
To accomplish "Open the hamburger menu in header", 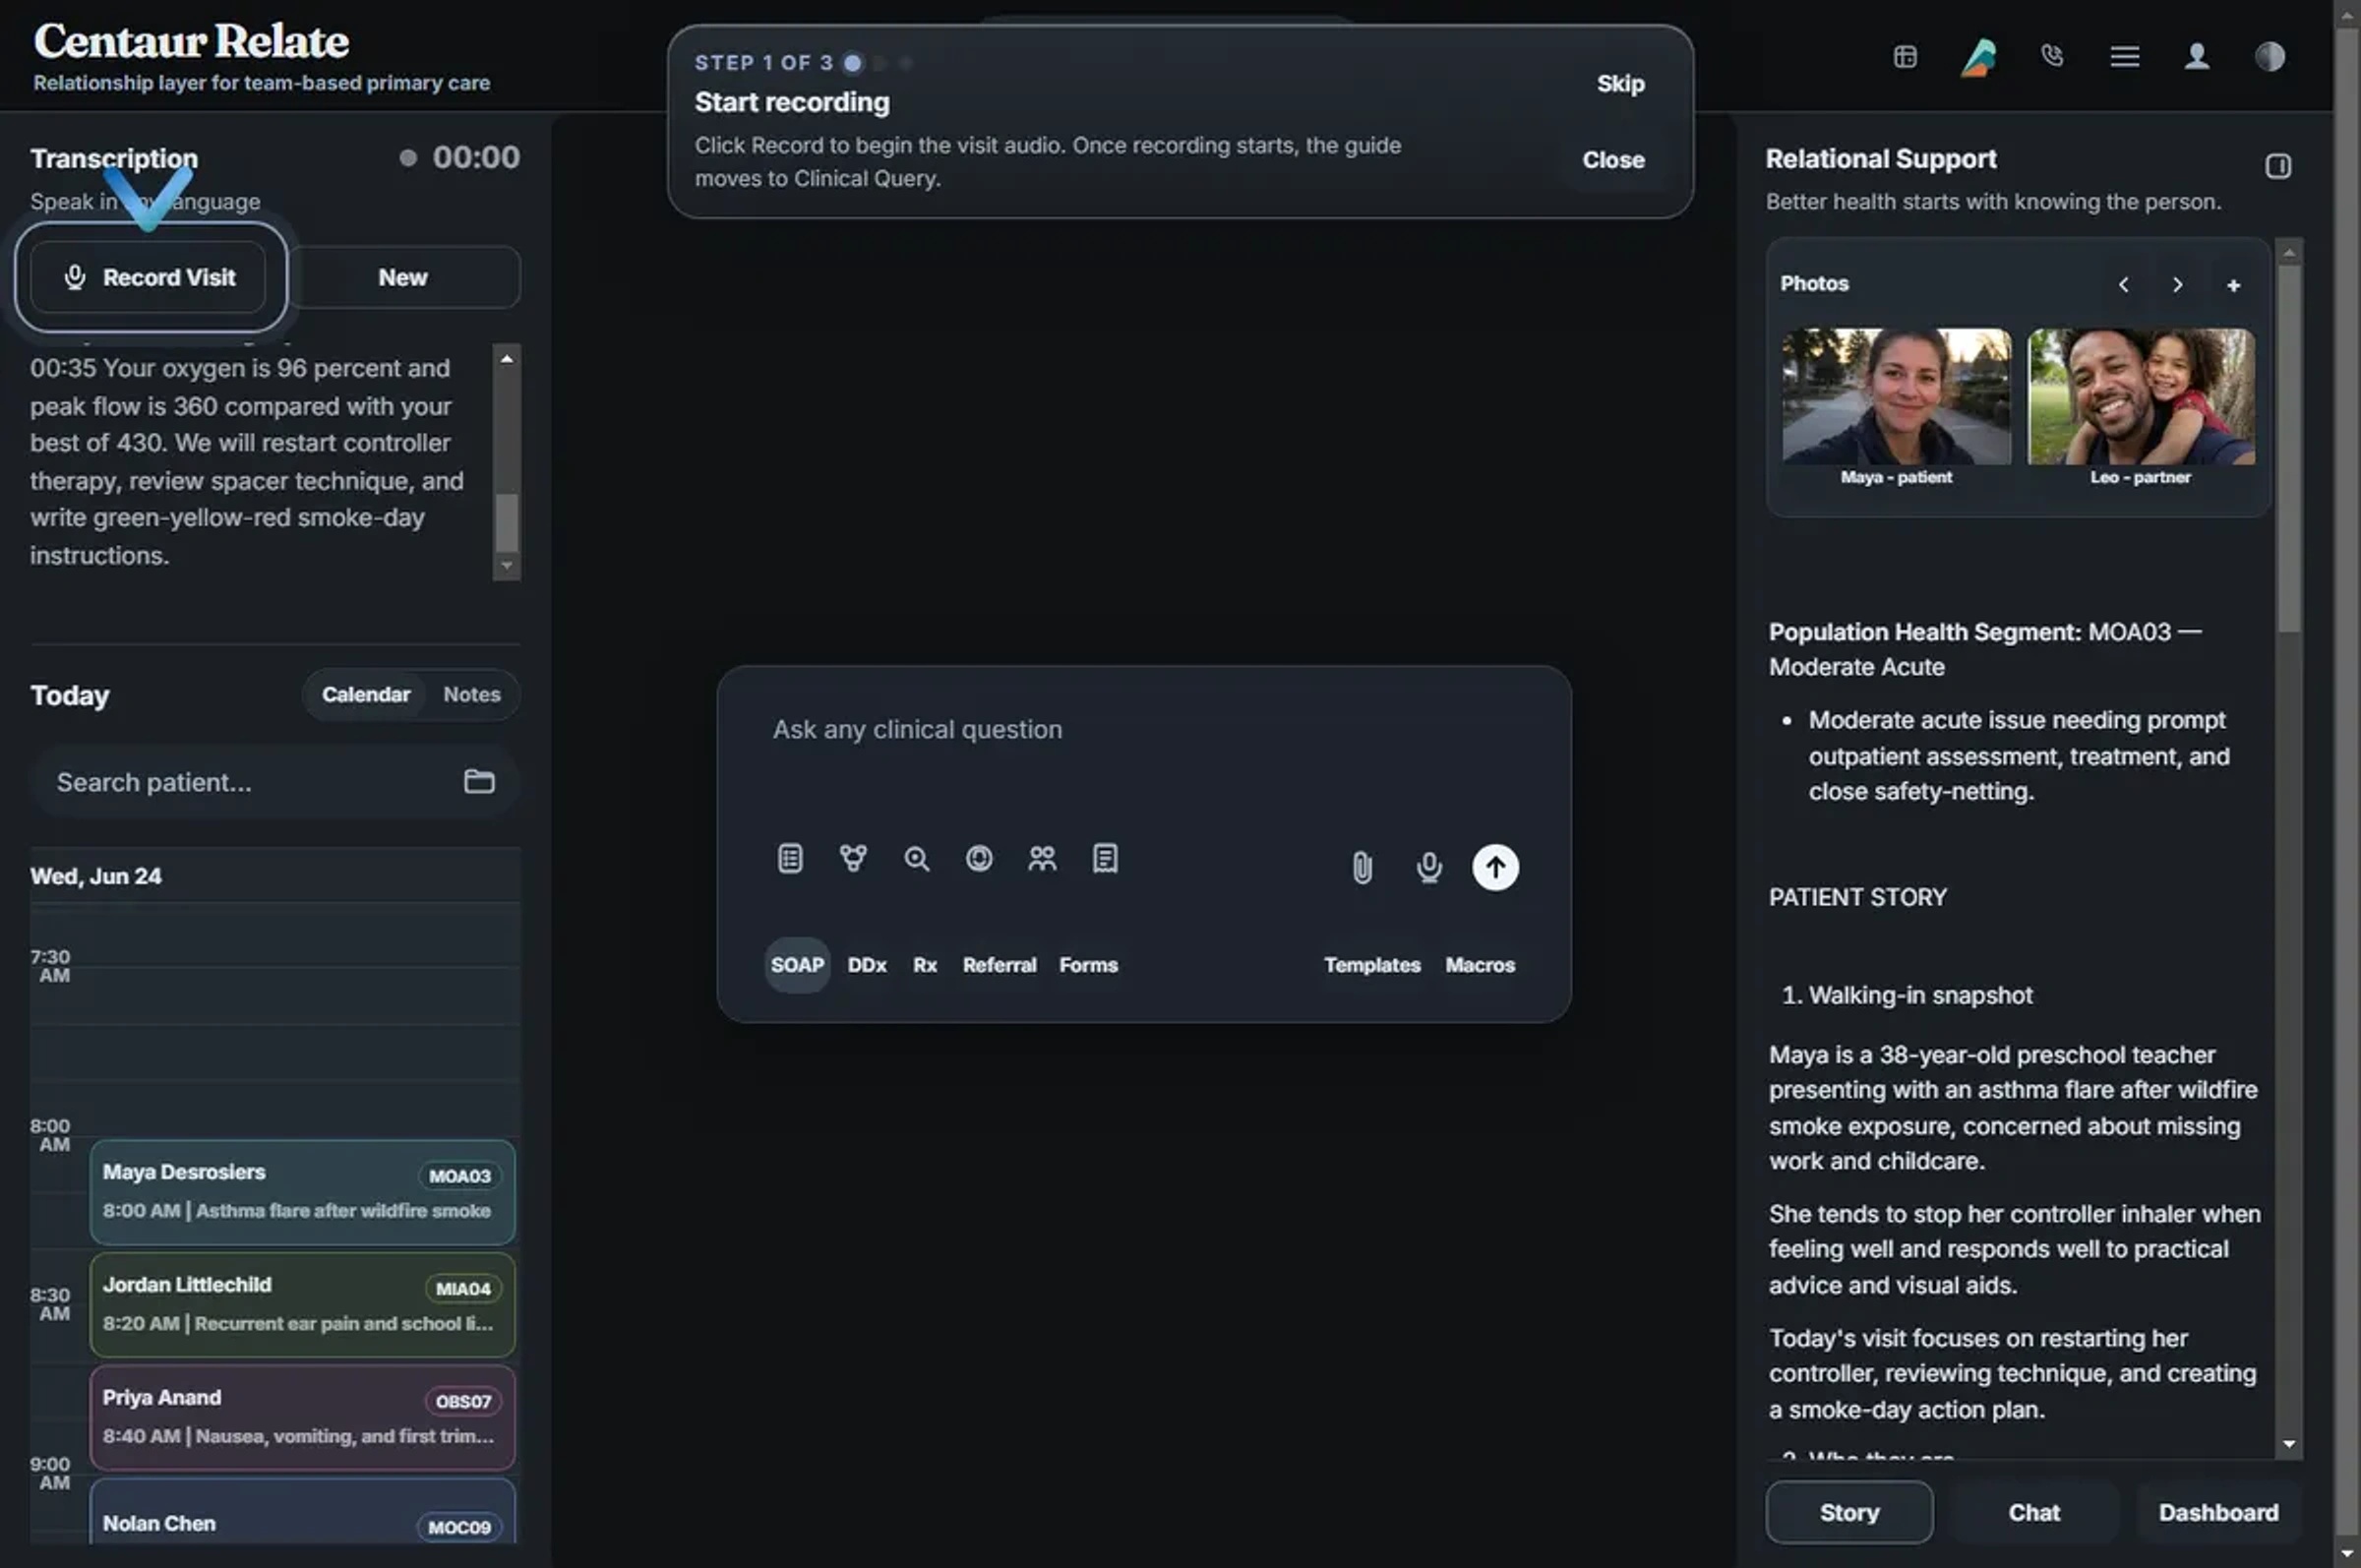I will pos(2125,57).
